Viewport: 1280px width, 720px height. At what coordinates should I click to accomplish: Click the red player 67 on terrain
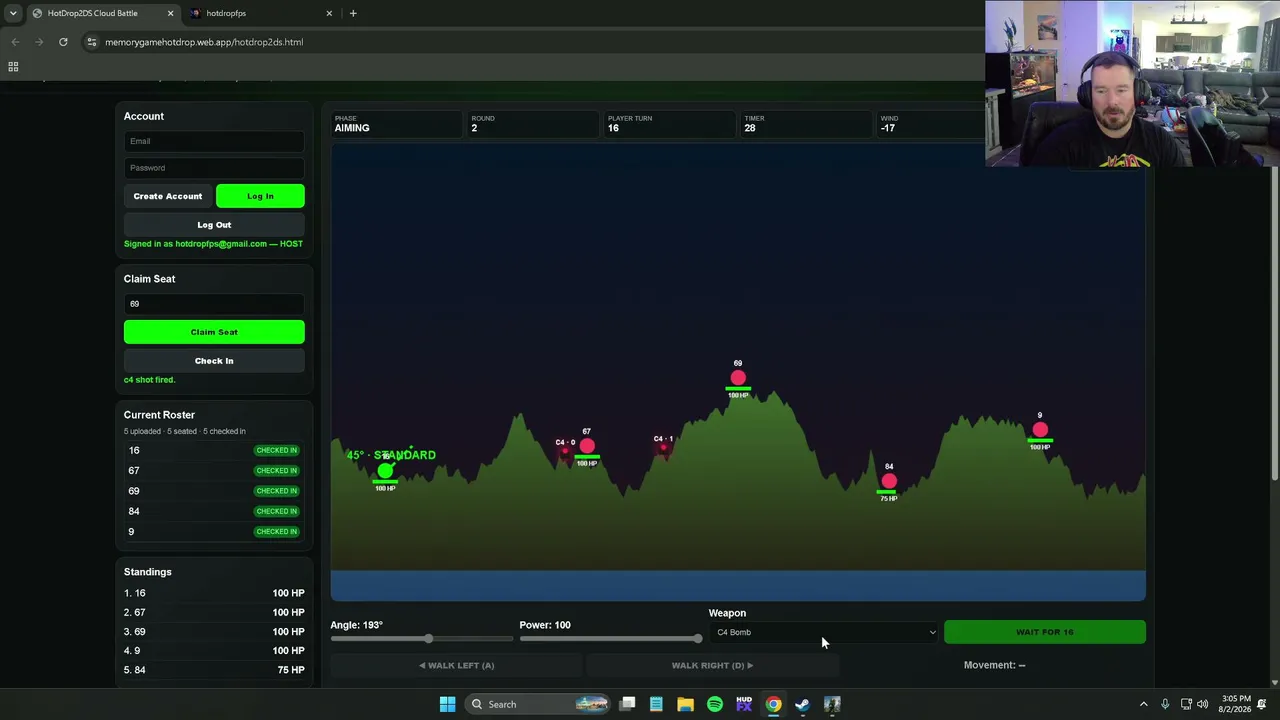587,446
